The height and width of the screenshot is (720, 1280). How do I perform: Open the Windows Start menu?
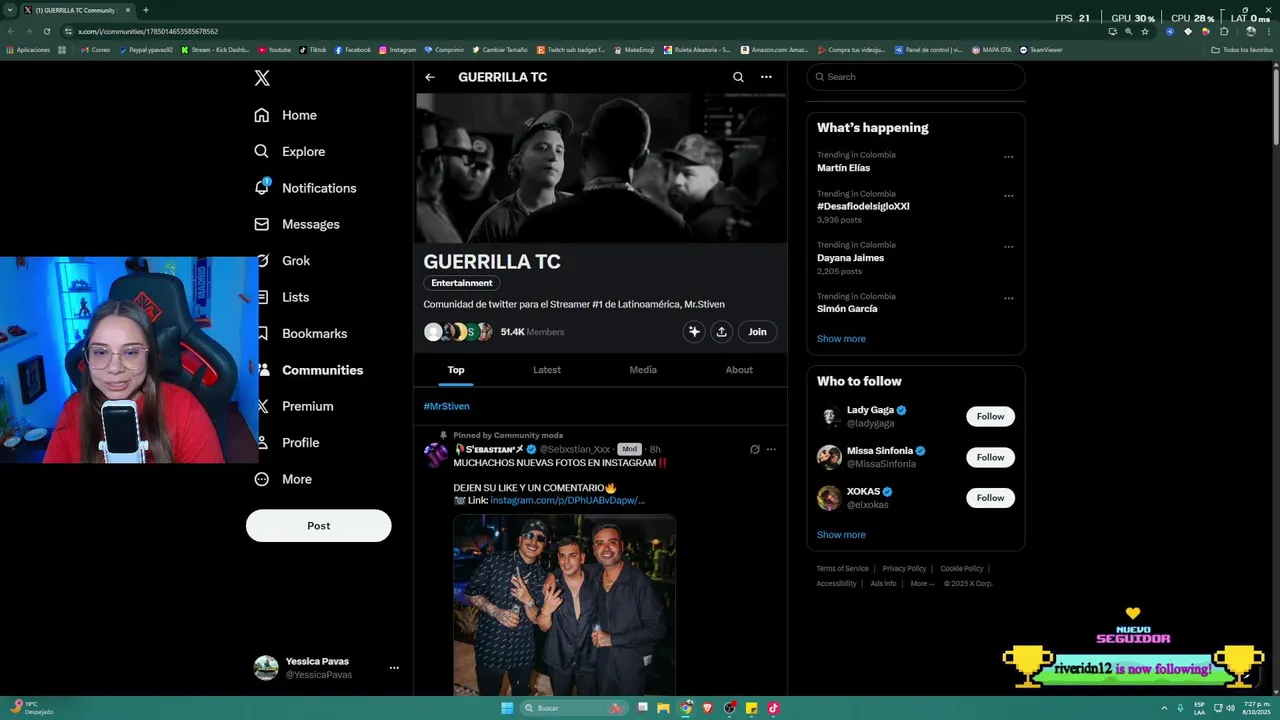pos(507,708)
